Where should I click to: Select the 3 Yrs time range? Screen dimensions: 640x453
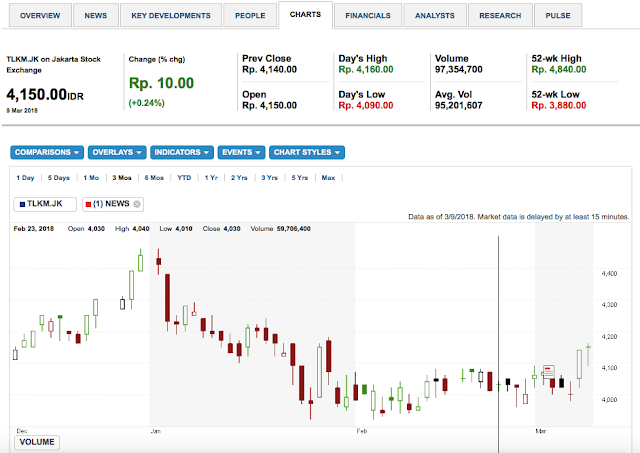point(269,178)
